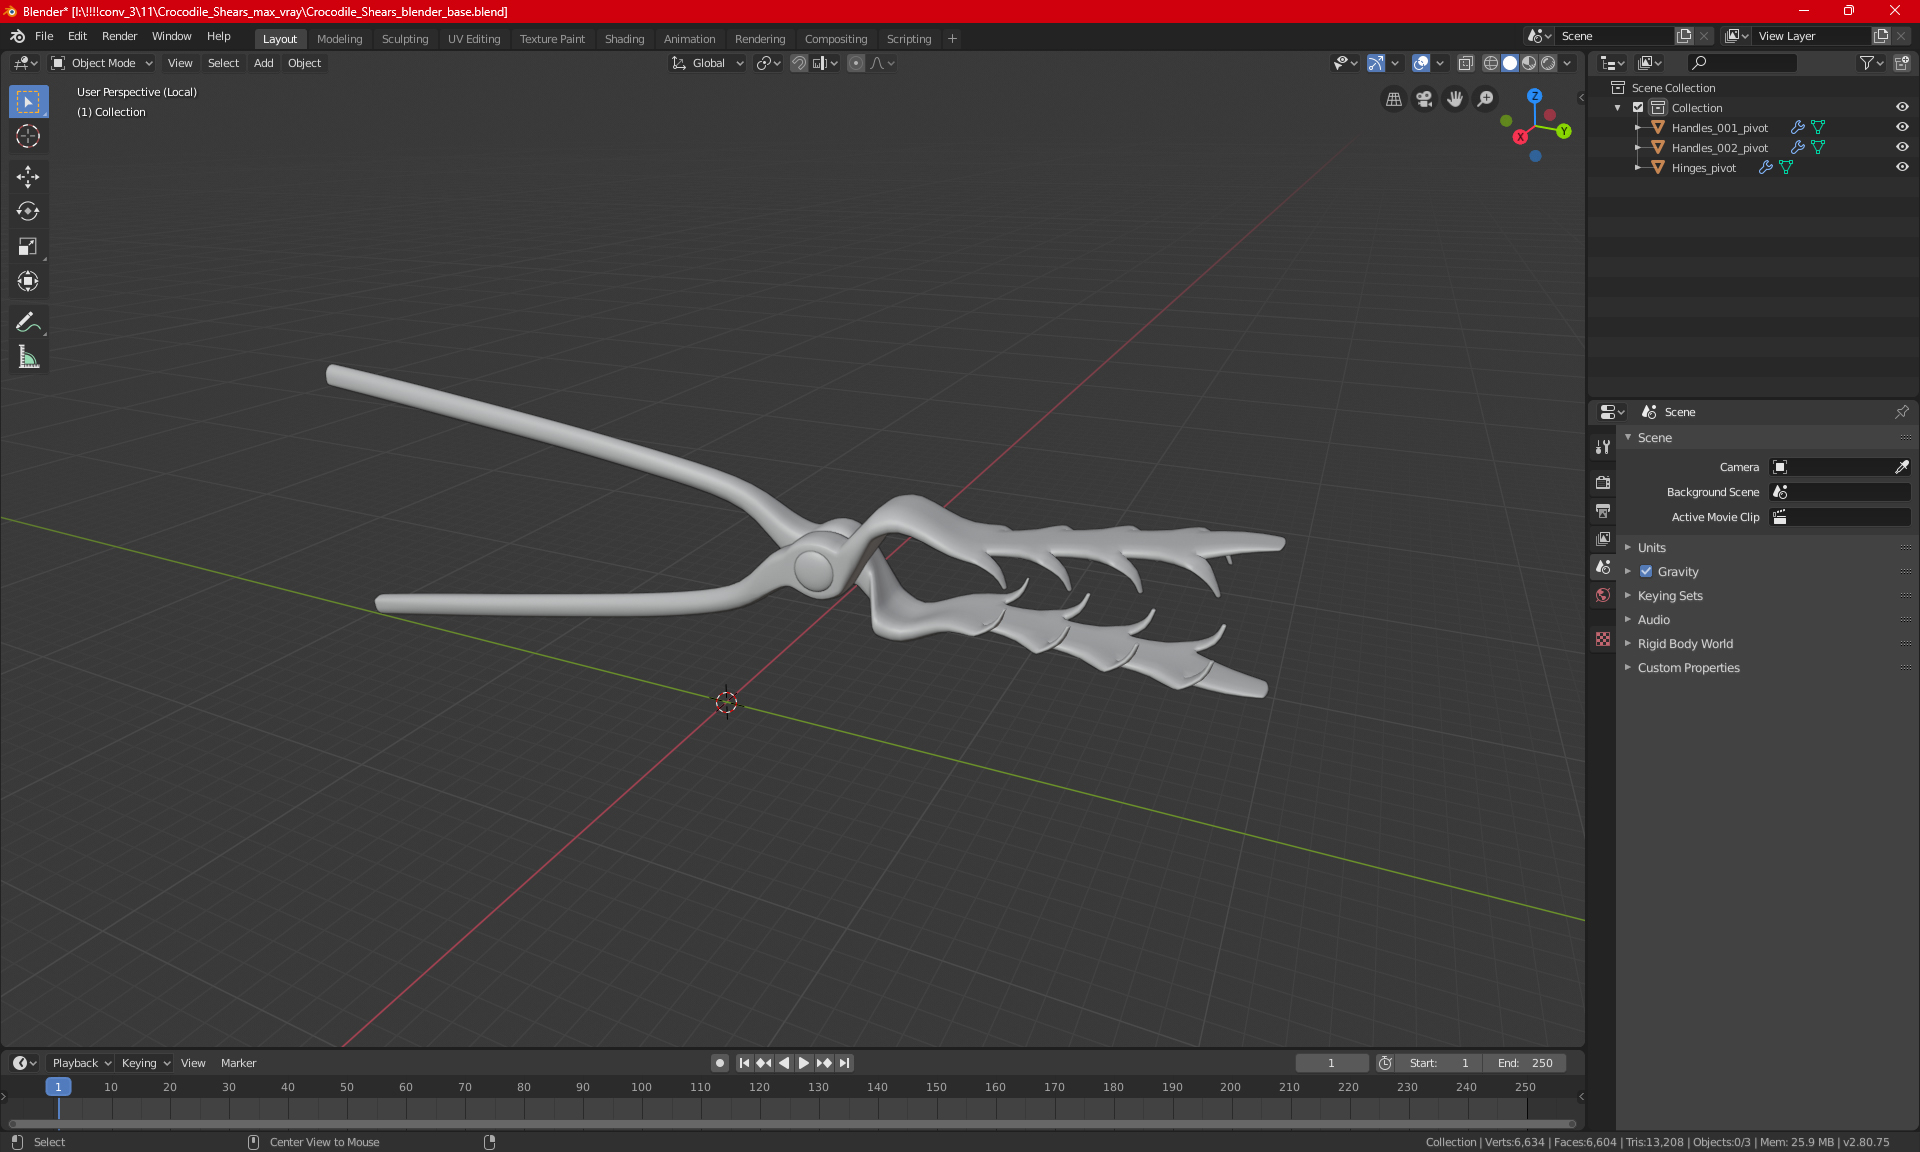Click the zoom view magnifier icon

tap(1486, 99)
